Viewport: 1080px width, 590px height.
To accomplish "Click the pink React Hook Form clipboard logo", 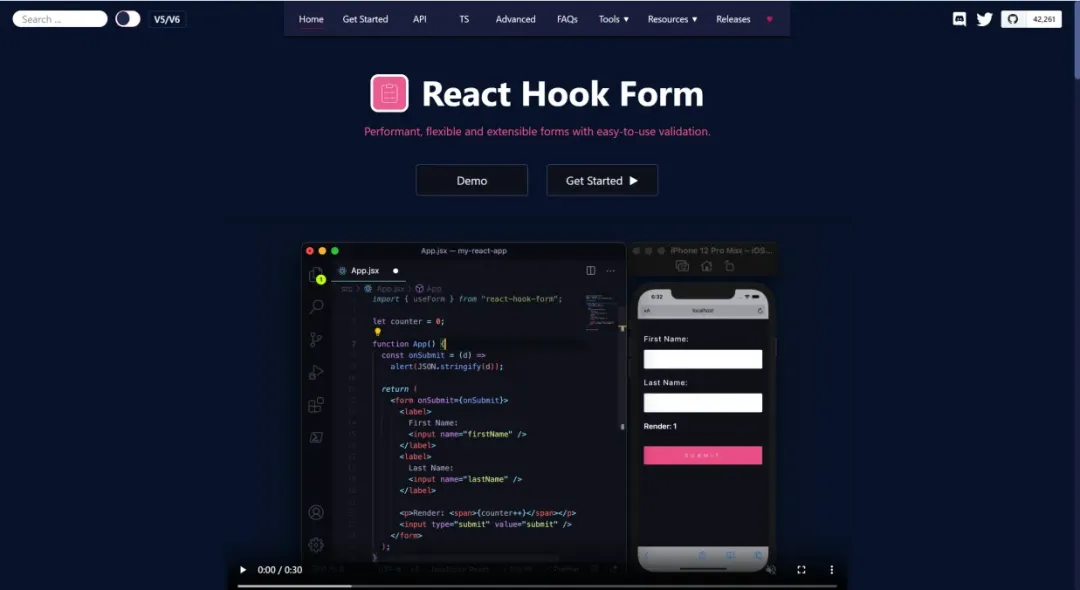I will tap(389, 93).
